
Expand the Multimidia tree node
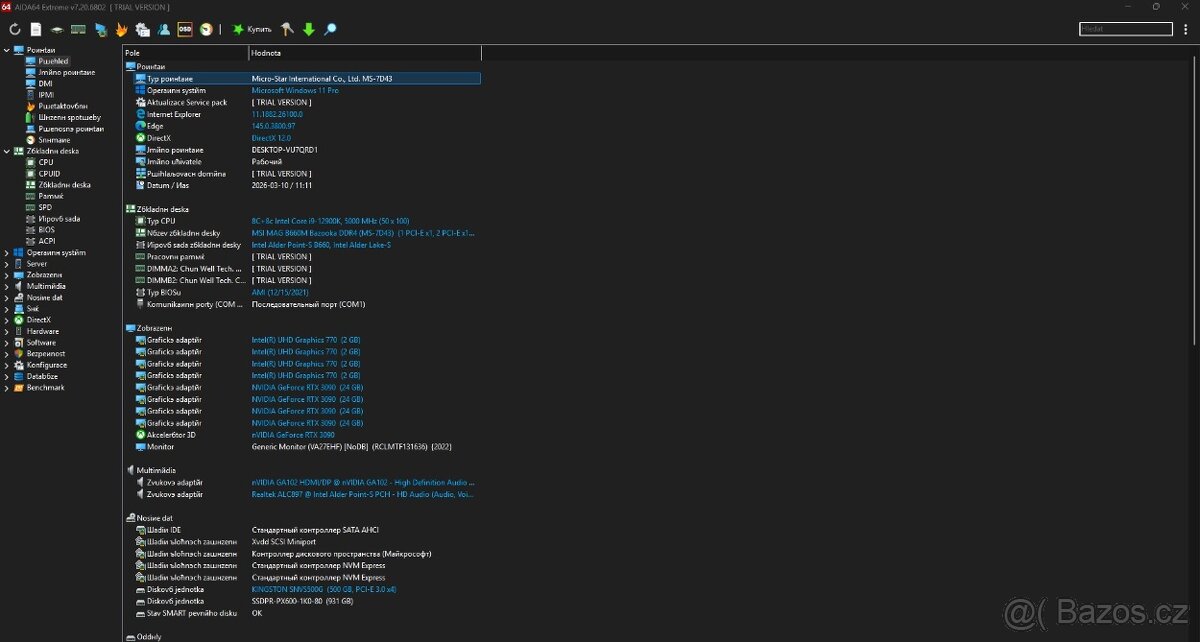click(6, 286)
